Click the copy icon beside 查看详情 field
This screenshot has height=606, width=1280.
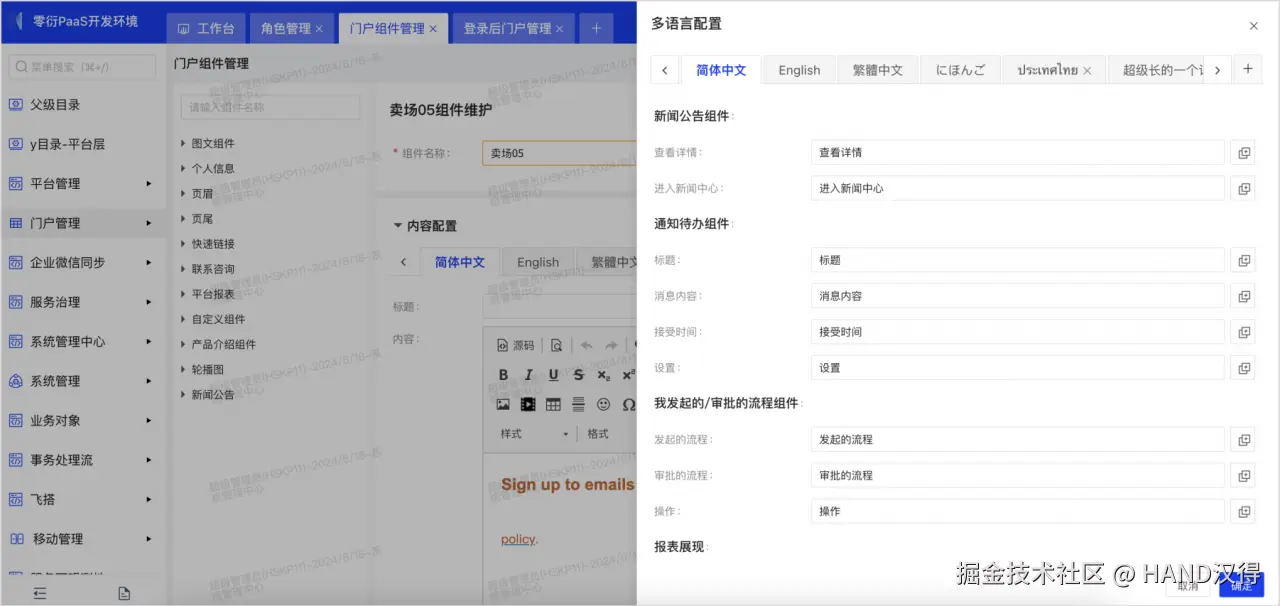point(1243,153)
